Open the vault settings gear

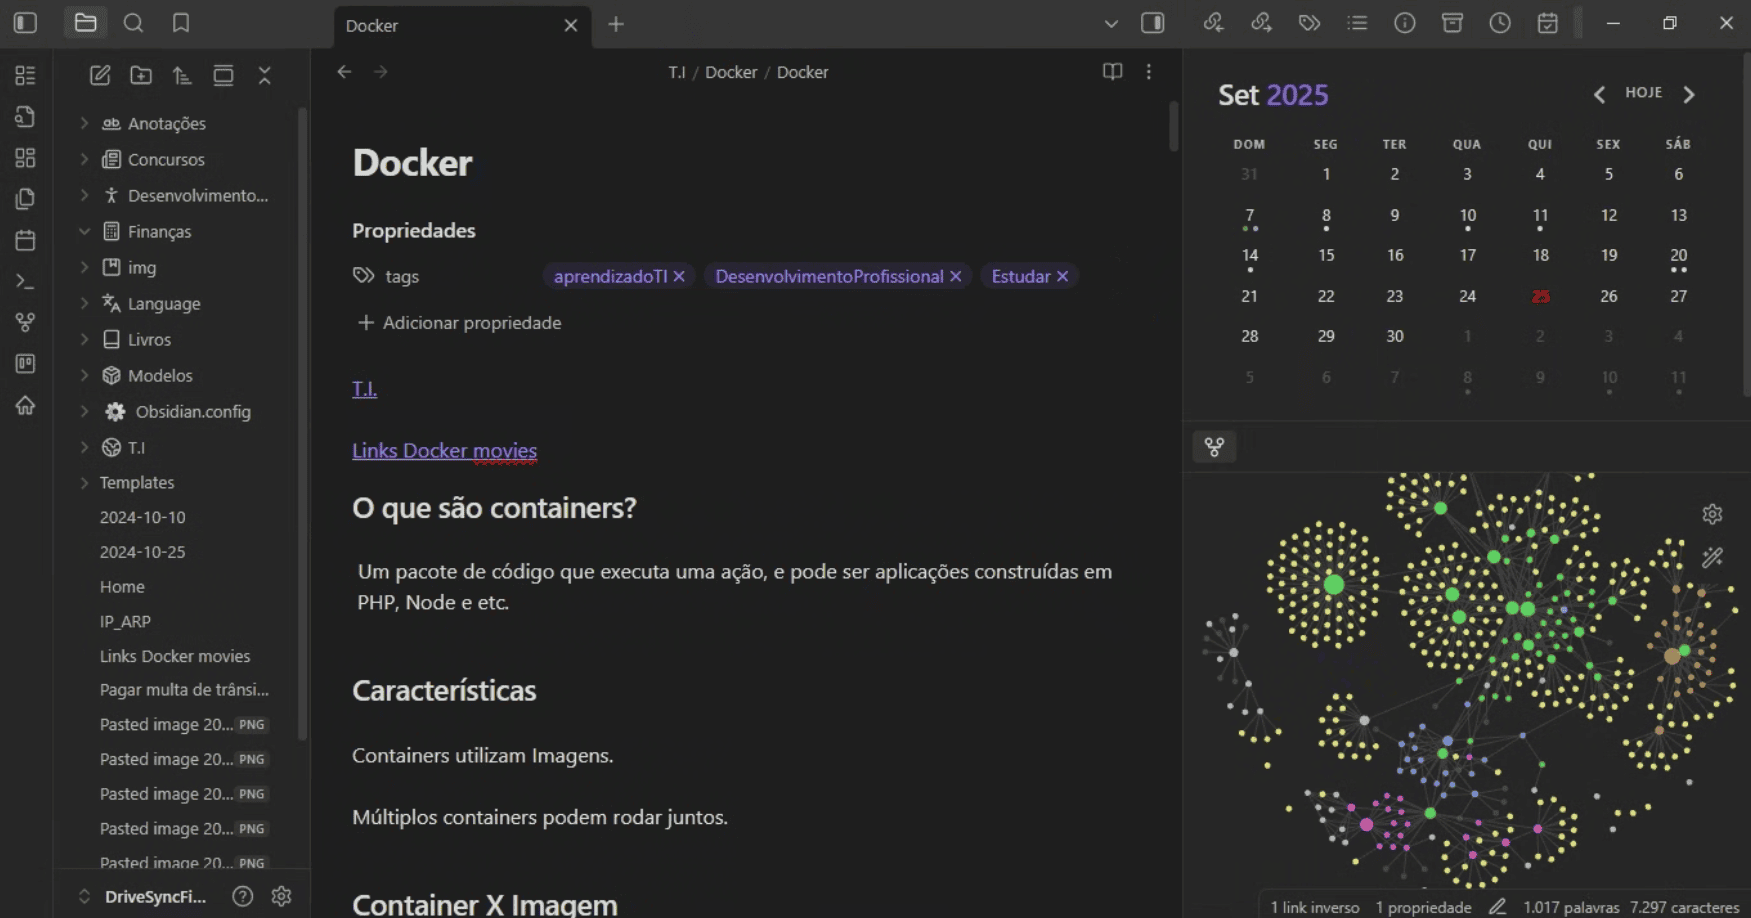point(281,896)
